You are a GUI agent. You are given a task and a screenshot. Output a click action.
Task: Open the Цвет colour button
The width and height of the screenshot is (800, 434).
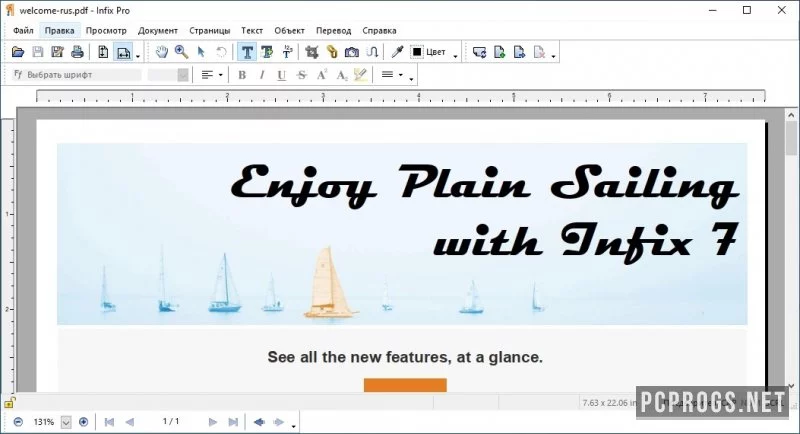click(429, 52)
